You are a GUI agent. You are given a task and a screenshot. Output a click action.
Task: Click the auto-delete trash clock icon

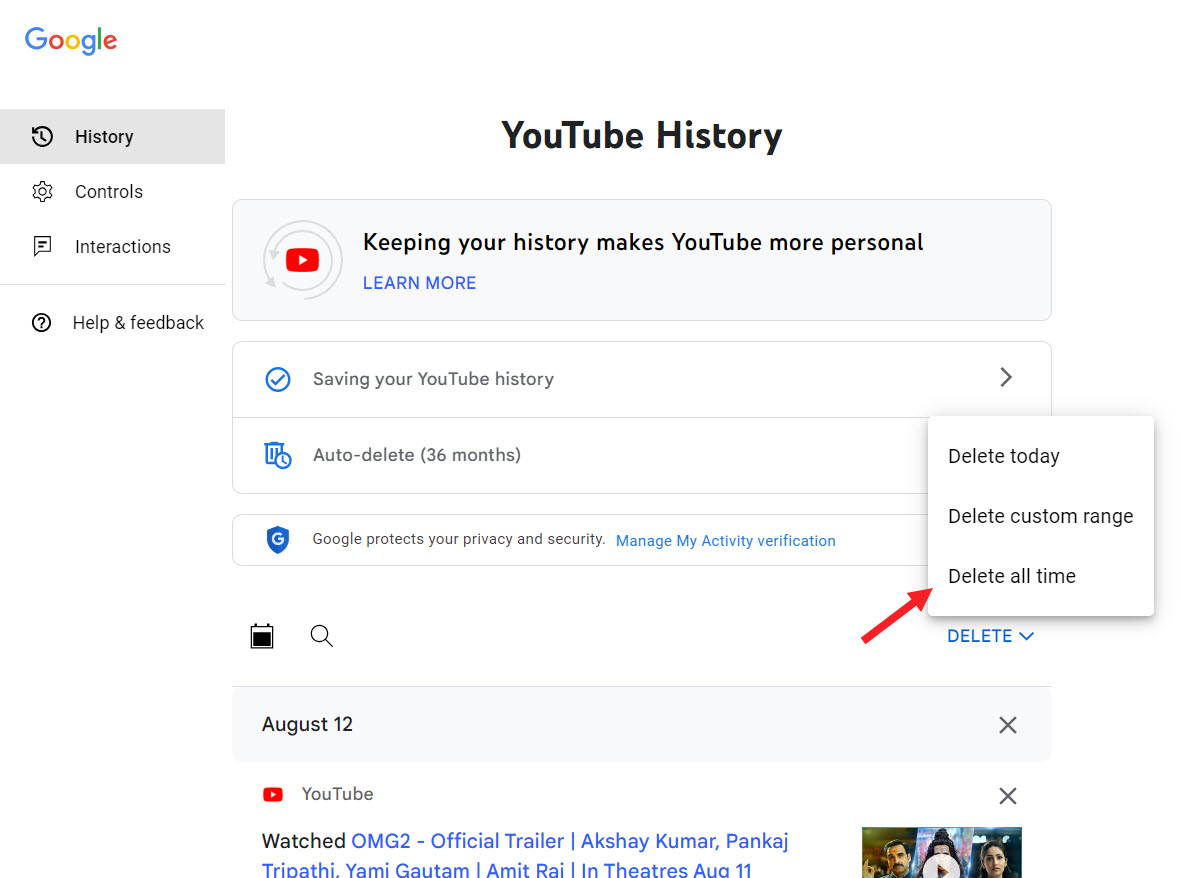click(x=278, y=455)
